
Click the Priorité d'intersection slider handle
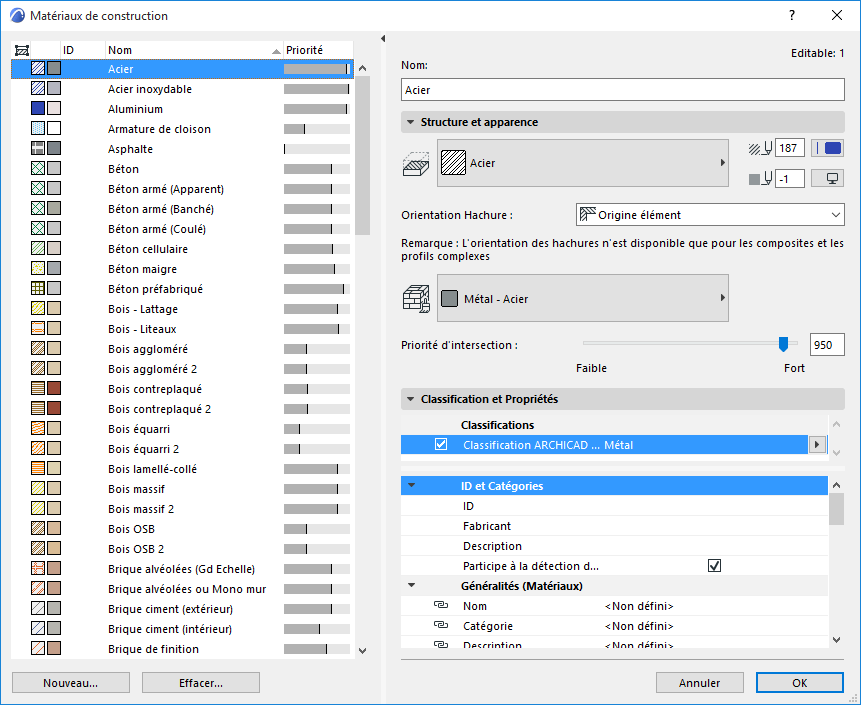pos(784,344)
